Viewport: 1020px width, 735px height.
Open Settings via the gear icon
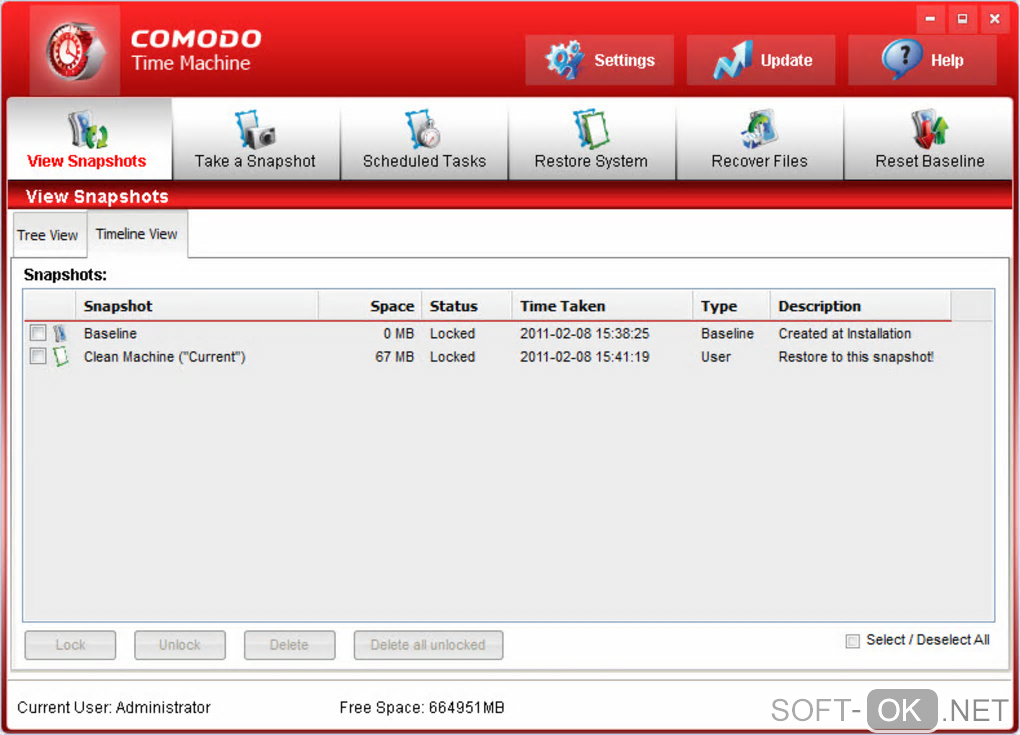pyautogui.click(x=565, y=60)
